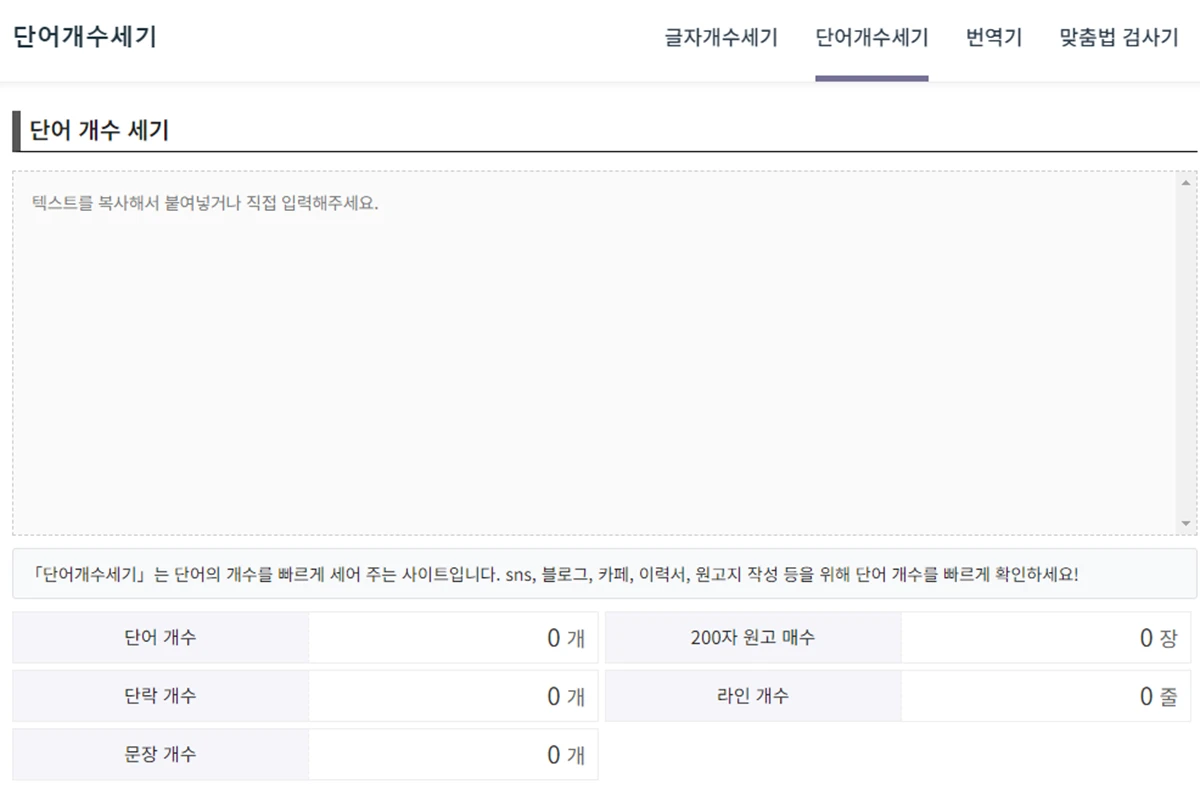Viewport: 1200px width, 789px height.
Task: Select the 단어개수세기 tab
Action: 872,37
